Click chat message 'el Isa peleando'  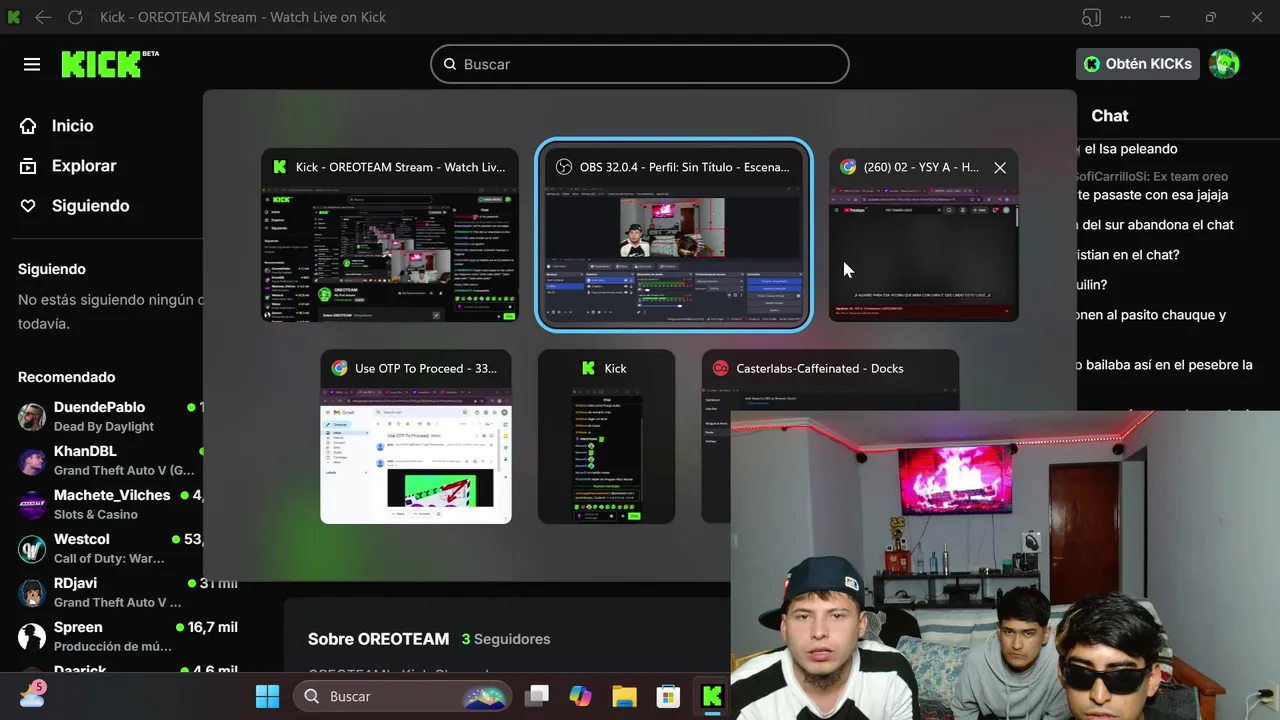1130,149
